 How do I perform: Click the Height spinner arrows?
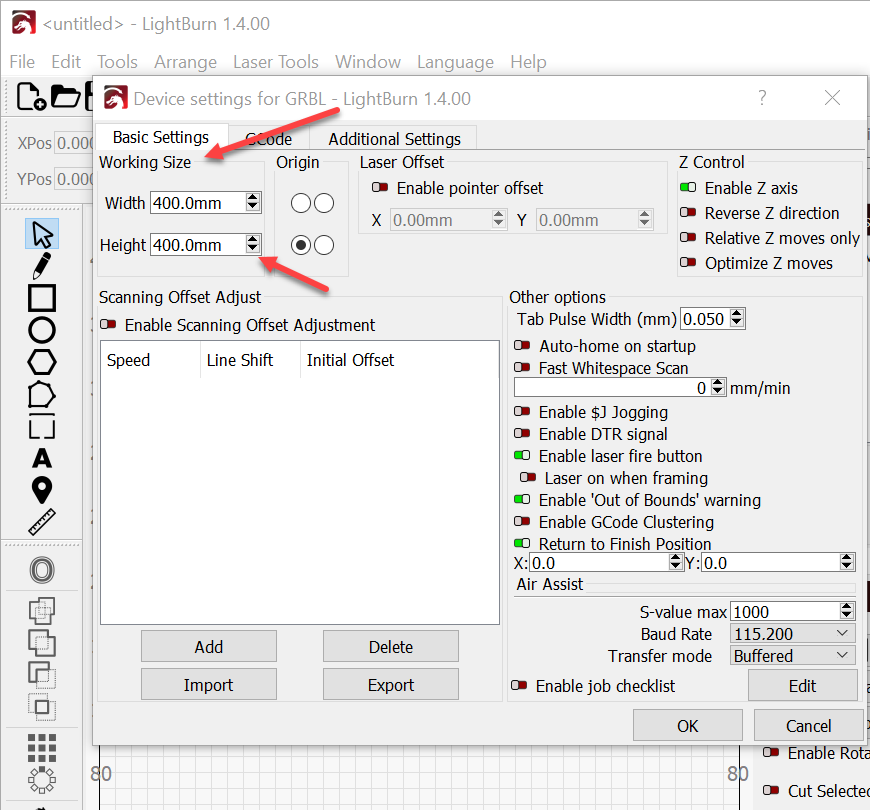pos(252,245)
